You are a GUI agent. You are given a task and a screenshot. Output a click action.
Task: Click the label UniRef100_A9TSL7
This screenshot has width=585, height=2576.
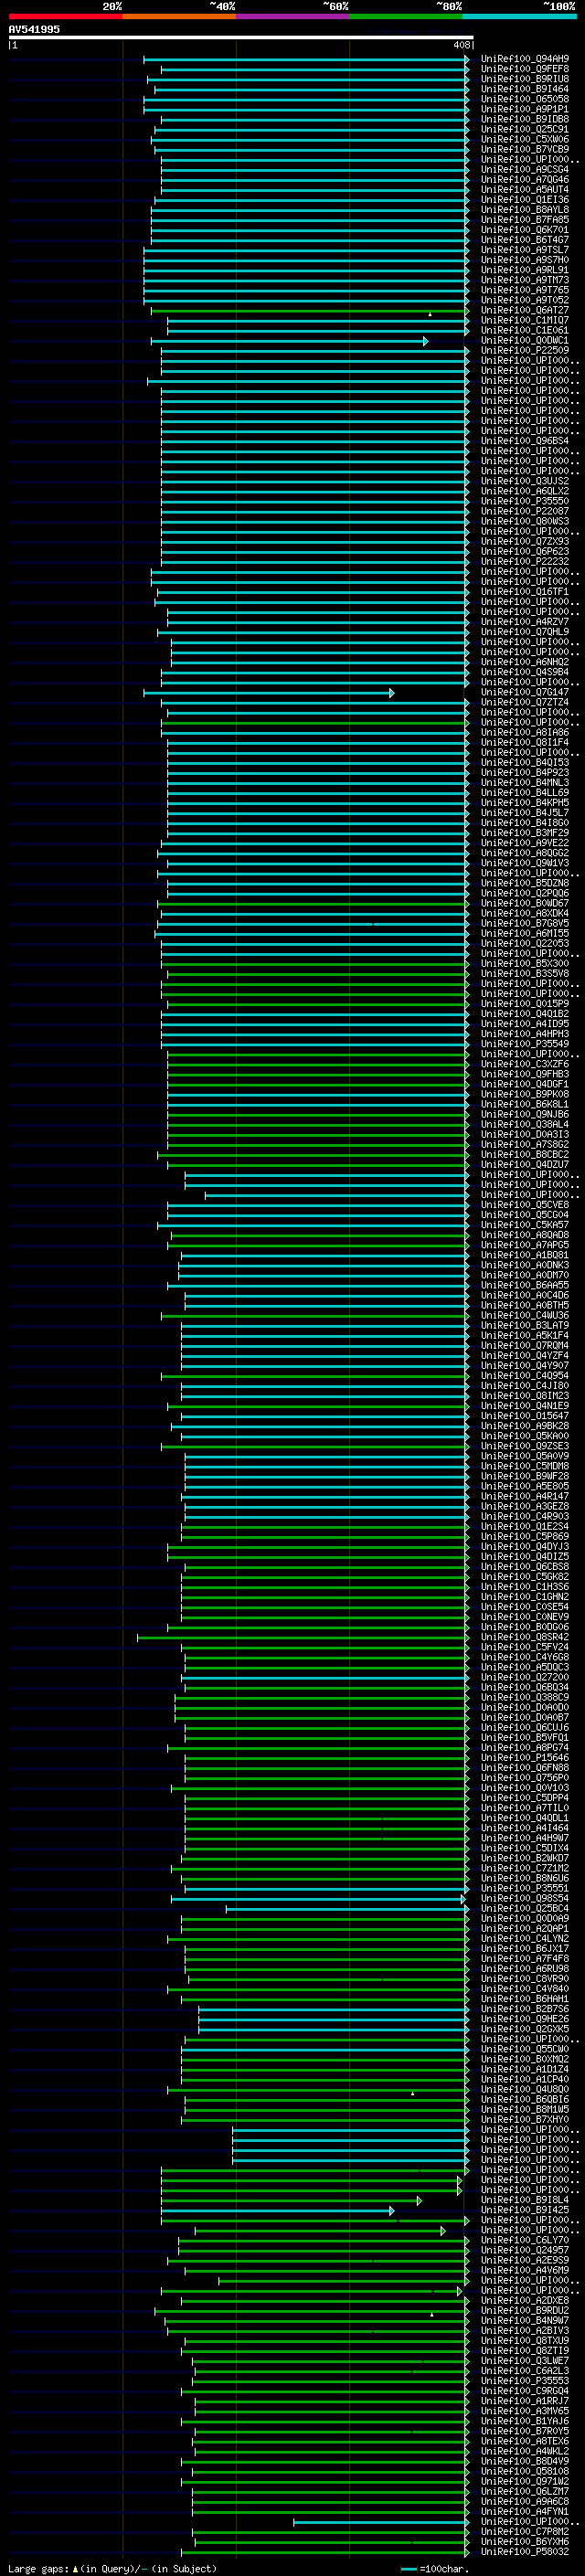pos(525,250)
